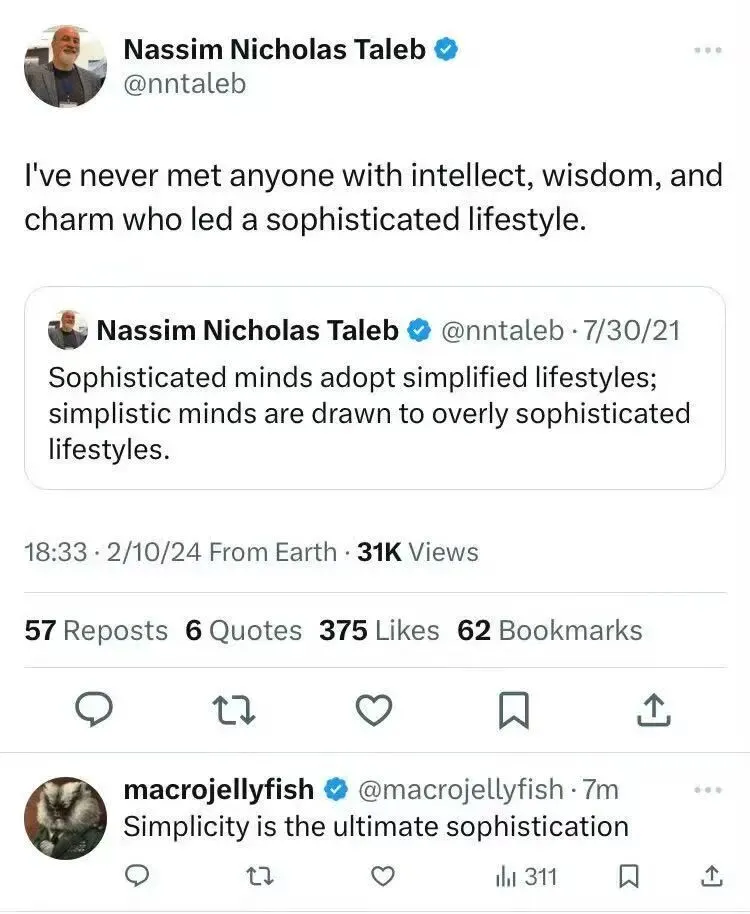Image resolution: width=750 pixels, height=914 pixels.
Task: Share the main tweet via upload icon
Action: click(653, 710)
